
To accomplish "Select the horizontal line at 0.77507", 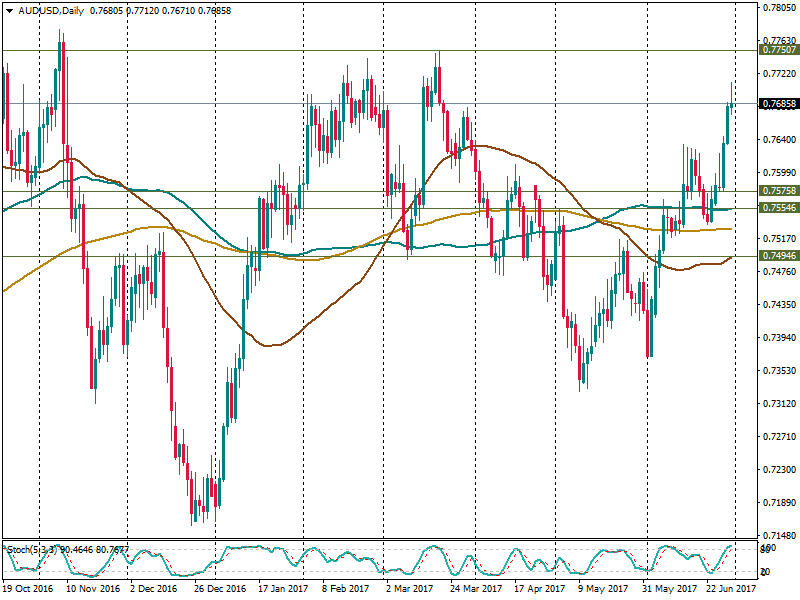I will (x=400, y=49).
